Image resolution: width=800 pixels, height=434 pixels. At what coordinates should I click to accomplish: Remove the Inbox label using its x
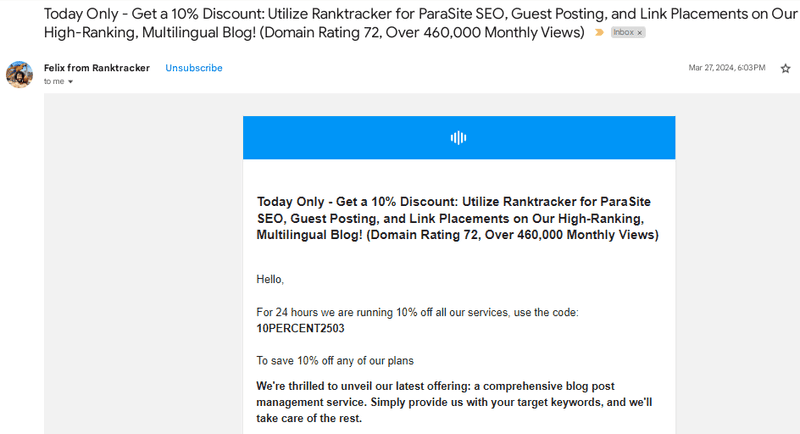pyautogui.click(x=640, y=33)
